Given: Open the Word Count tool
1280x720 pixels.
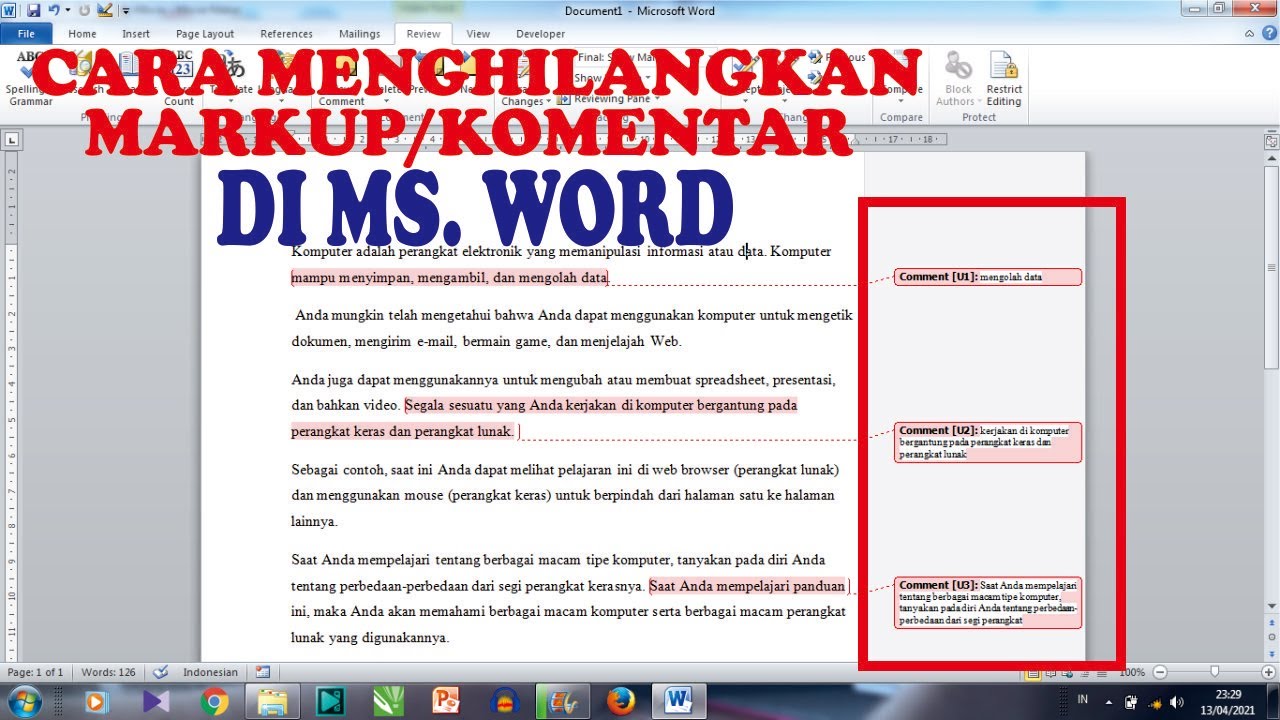Looking at the screenshot, I should click(x=180, y=78).
